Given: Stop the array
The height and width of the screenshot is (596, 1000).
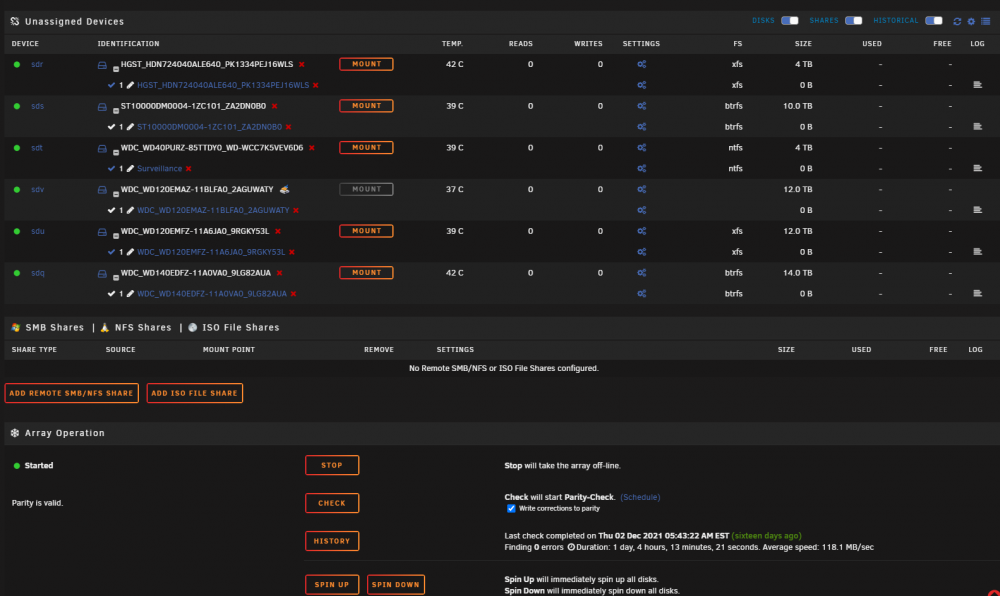Looking at the screenshot, I should pos(332,465).
